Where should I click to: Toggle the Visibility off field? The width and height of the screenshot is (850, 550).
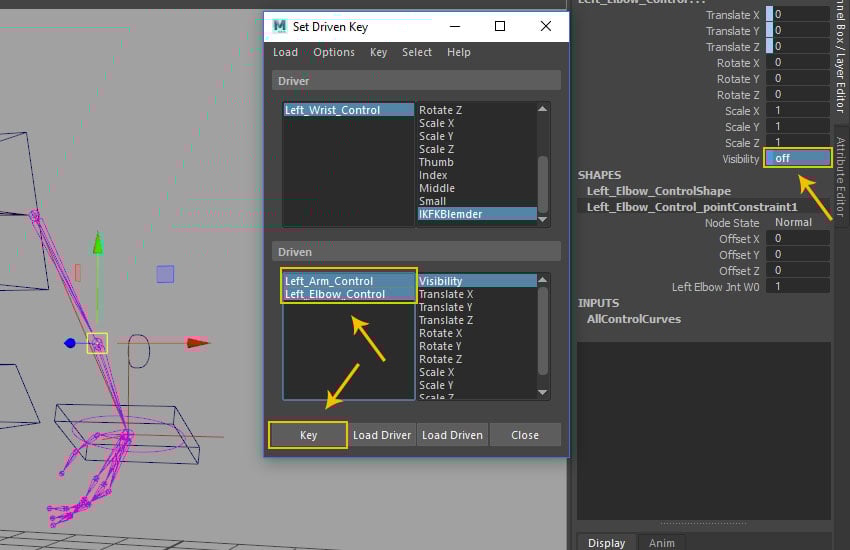(x=797, y=159)
